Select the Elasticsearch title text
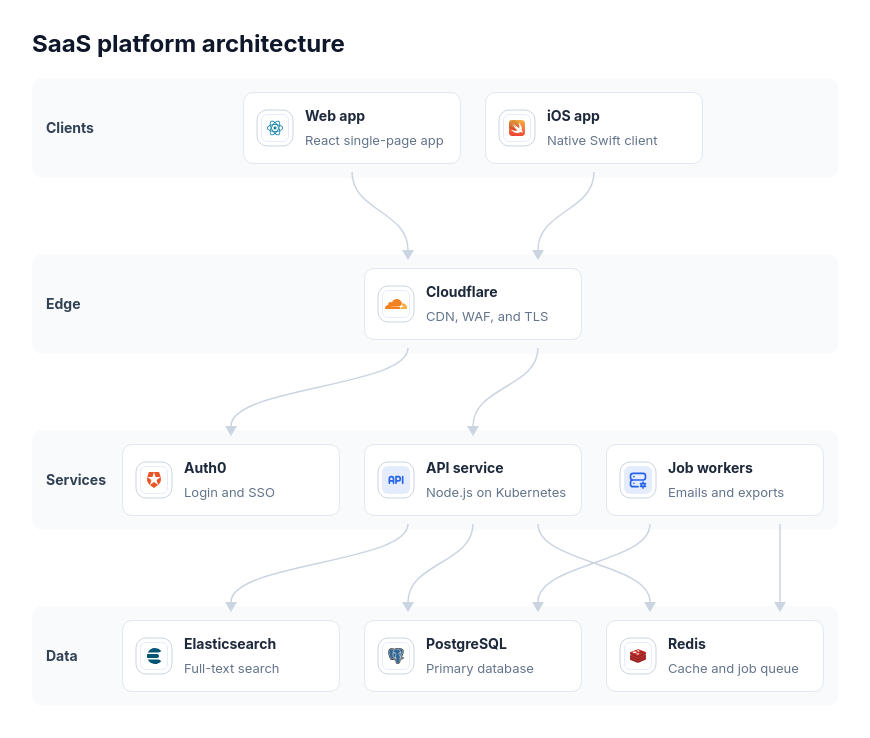This screenshot has width=870, height=738. coord(230,644)
